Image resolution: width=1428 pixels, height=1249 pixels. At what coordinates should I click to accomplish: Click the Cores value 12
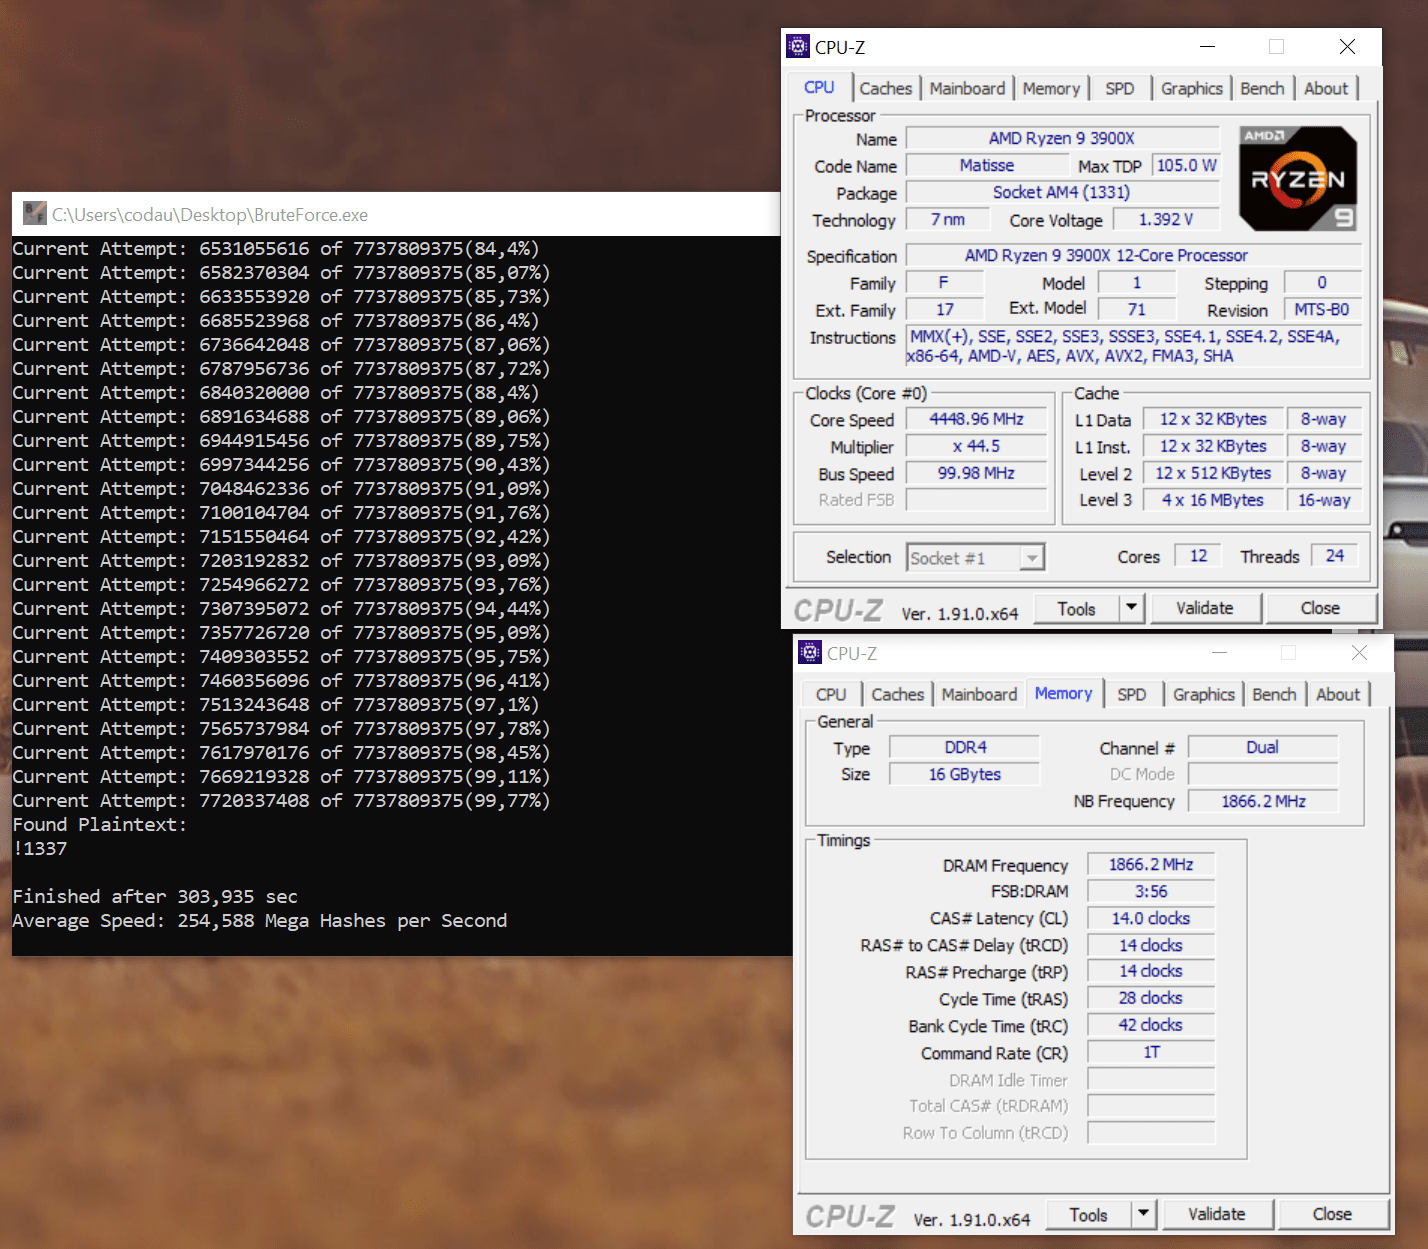(x=1198, y=556)
